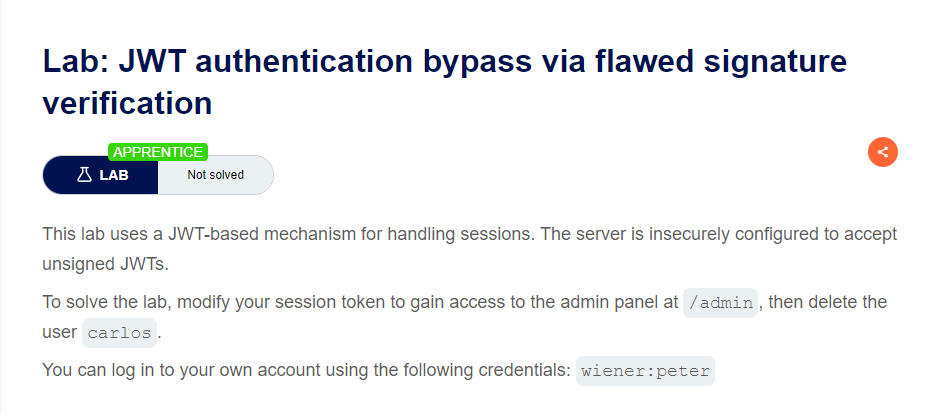Image resolution: width=940 pixels, height=414 pixels.
Task: Click the word verification in the title
Action: 127,103
